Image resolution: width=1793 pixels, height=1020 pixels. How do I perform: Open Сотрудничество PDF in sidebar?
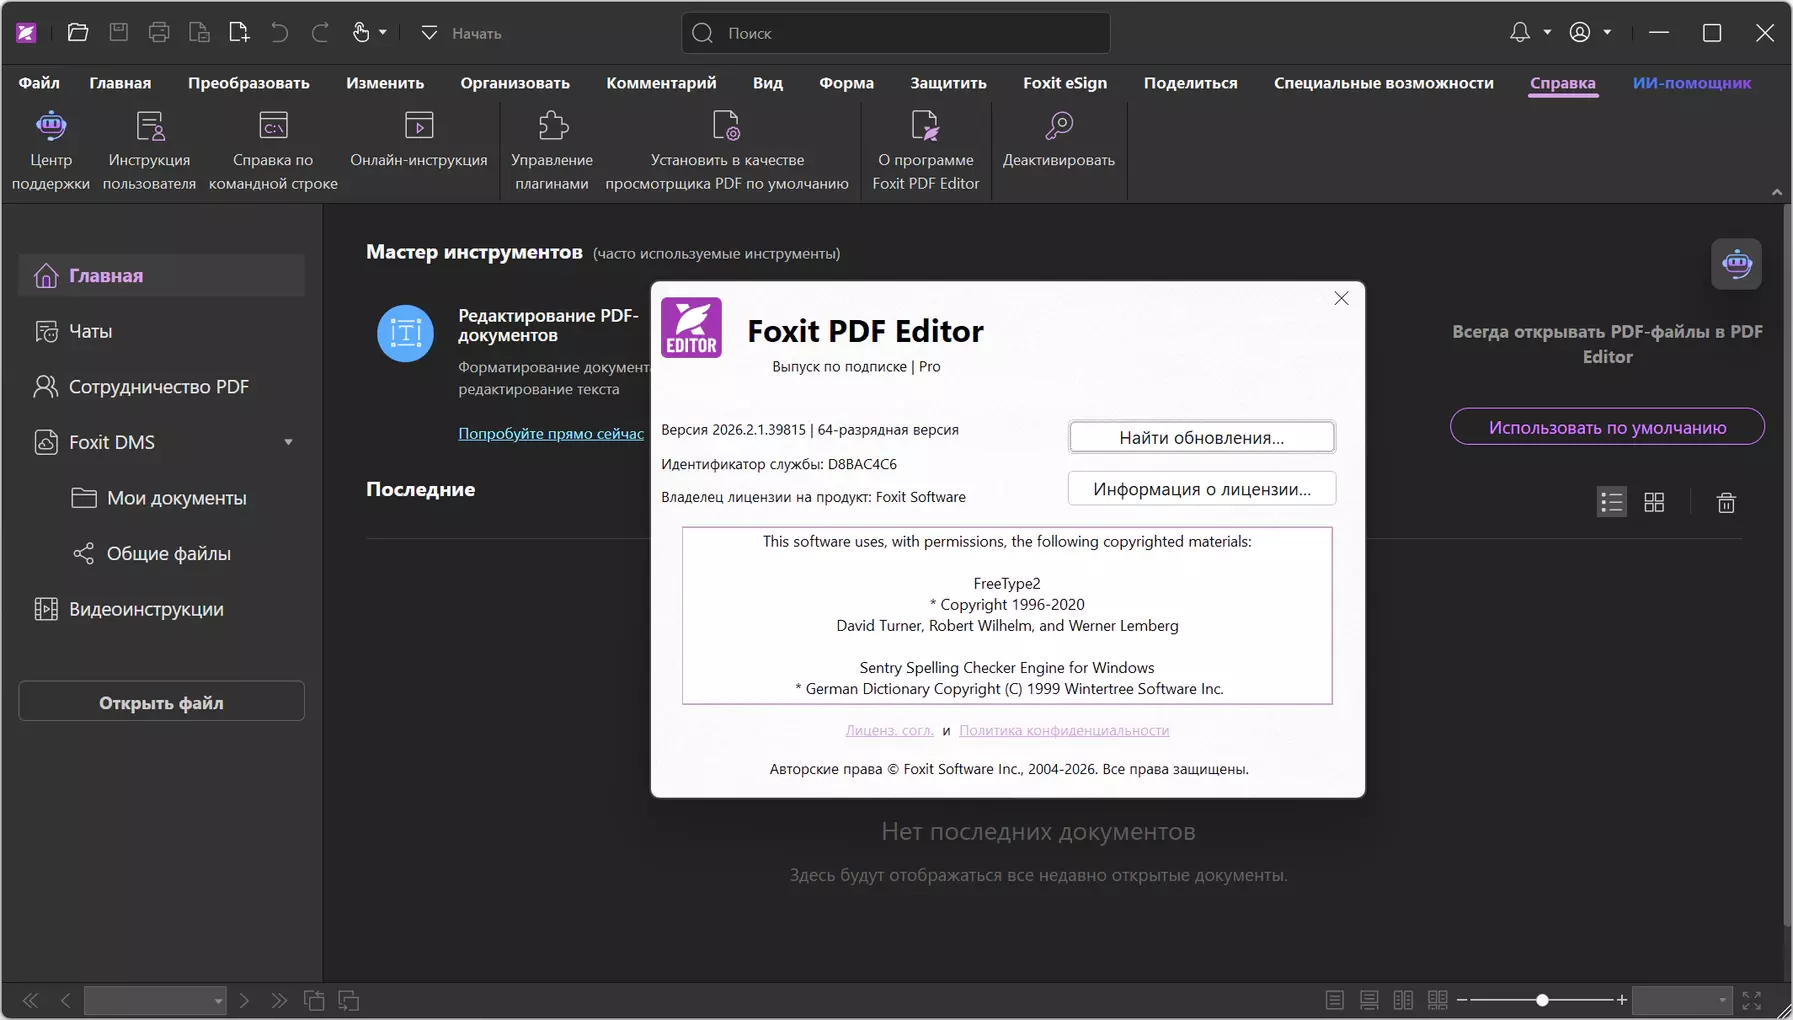point(161,387)
